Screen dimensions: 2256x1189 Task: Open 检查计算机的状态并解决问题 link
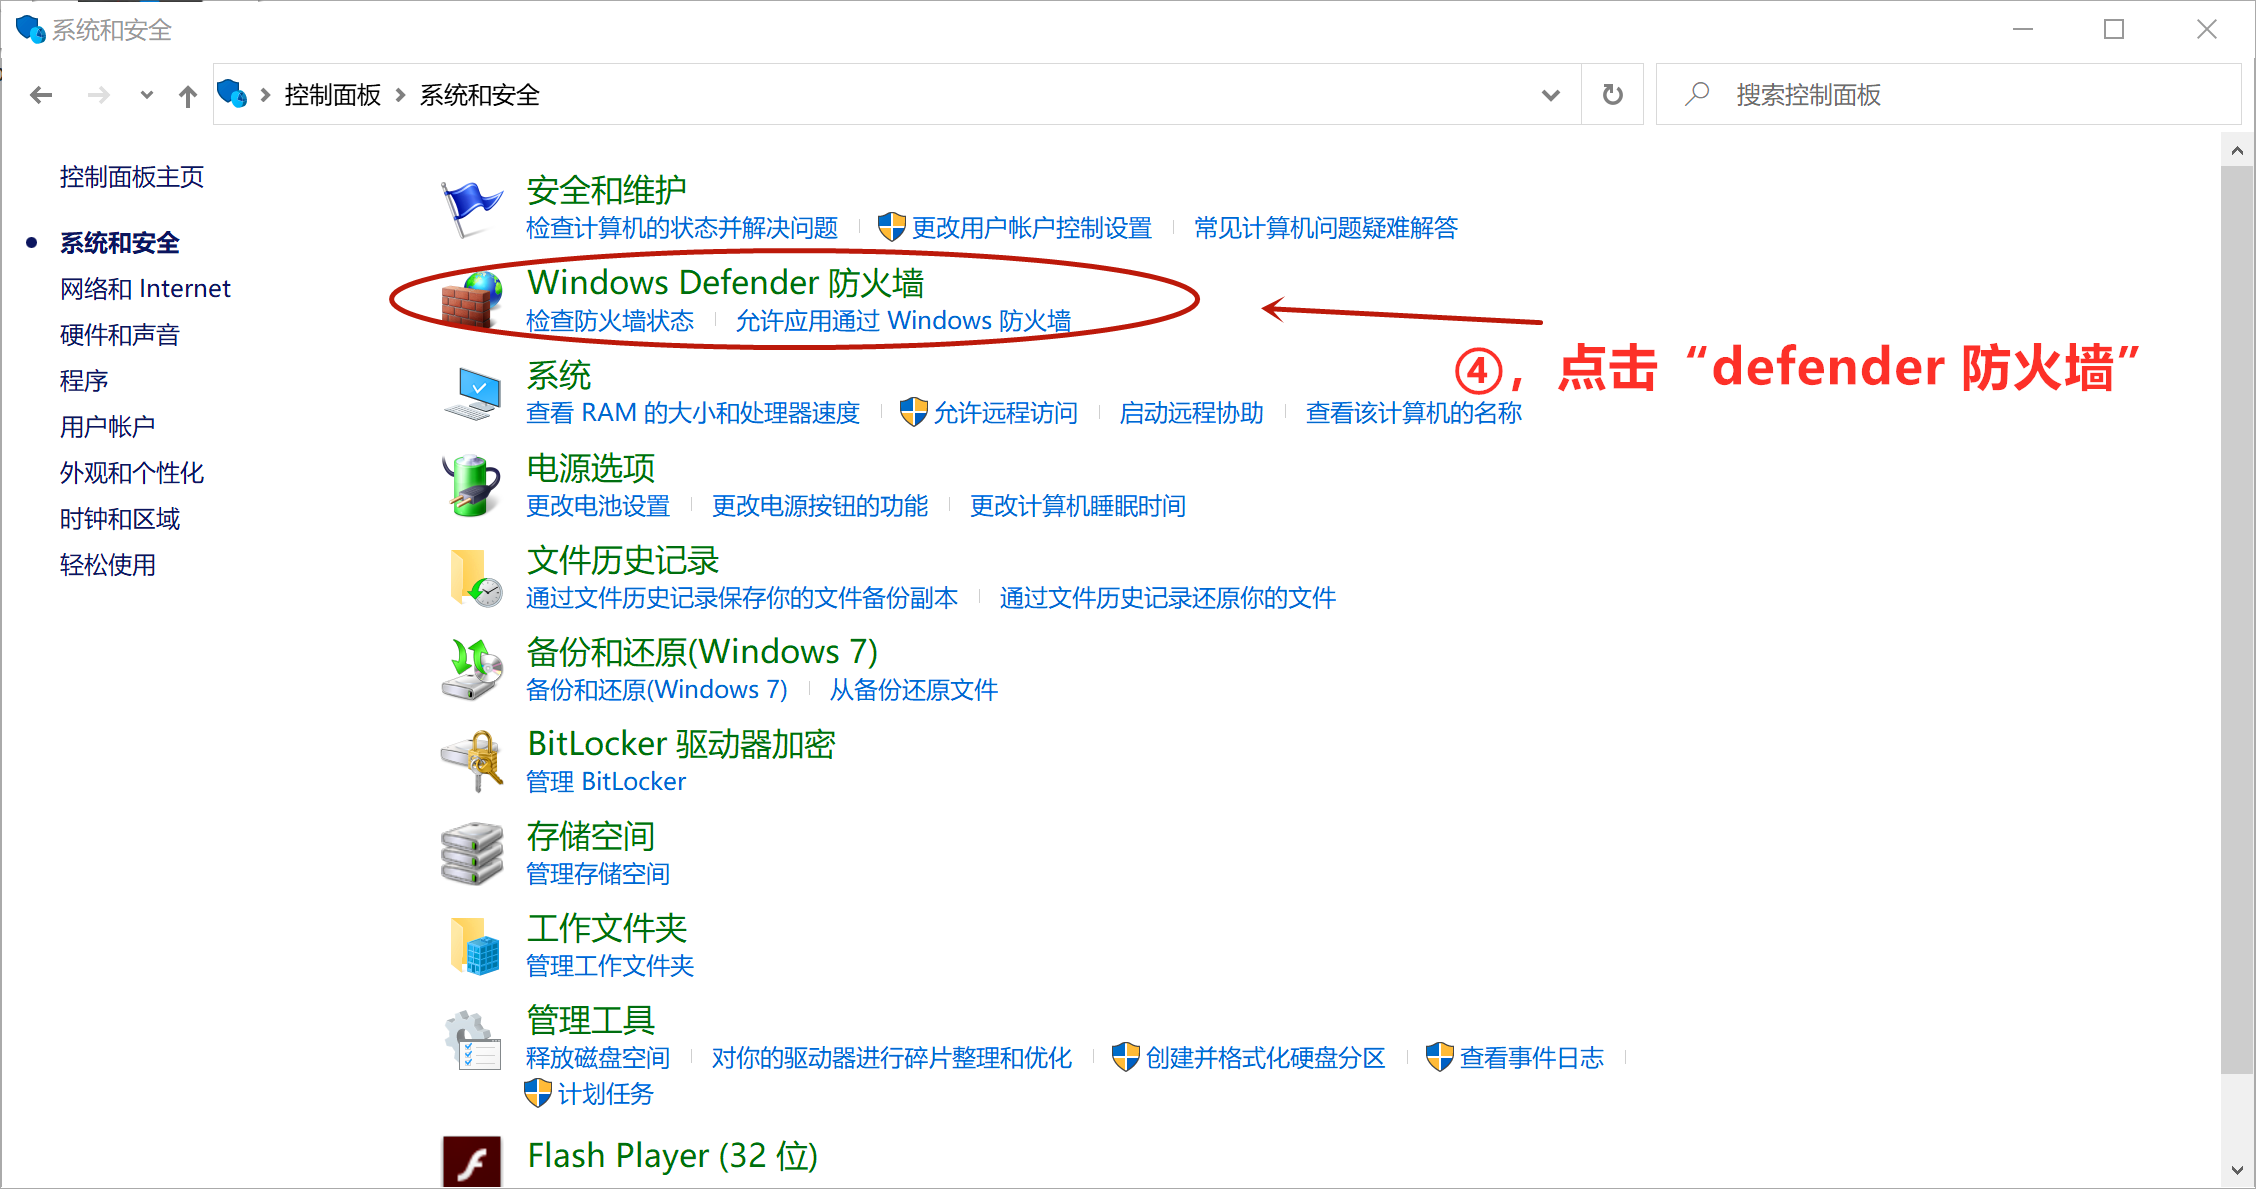click(x=682, y=228)
